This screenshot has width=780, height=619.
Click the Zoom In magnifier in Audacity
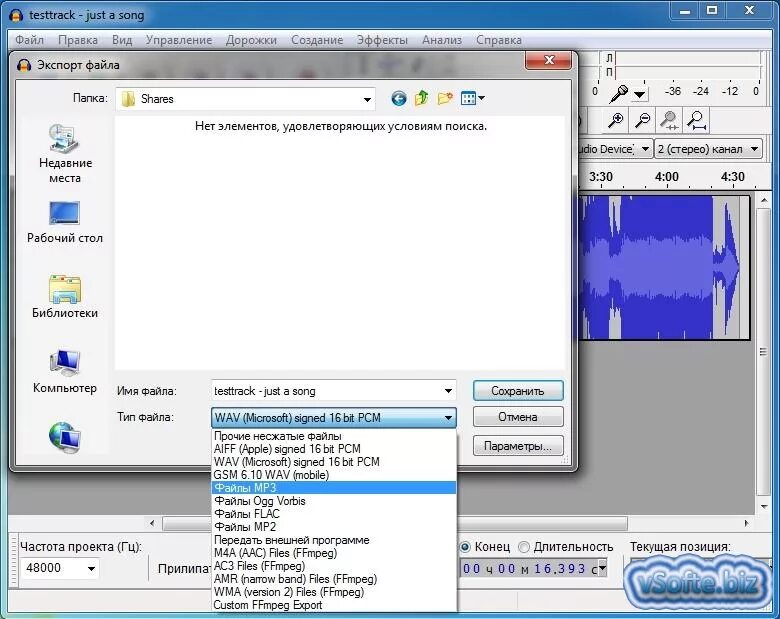616,120
